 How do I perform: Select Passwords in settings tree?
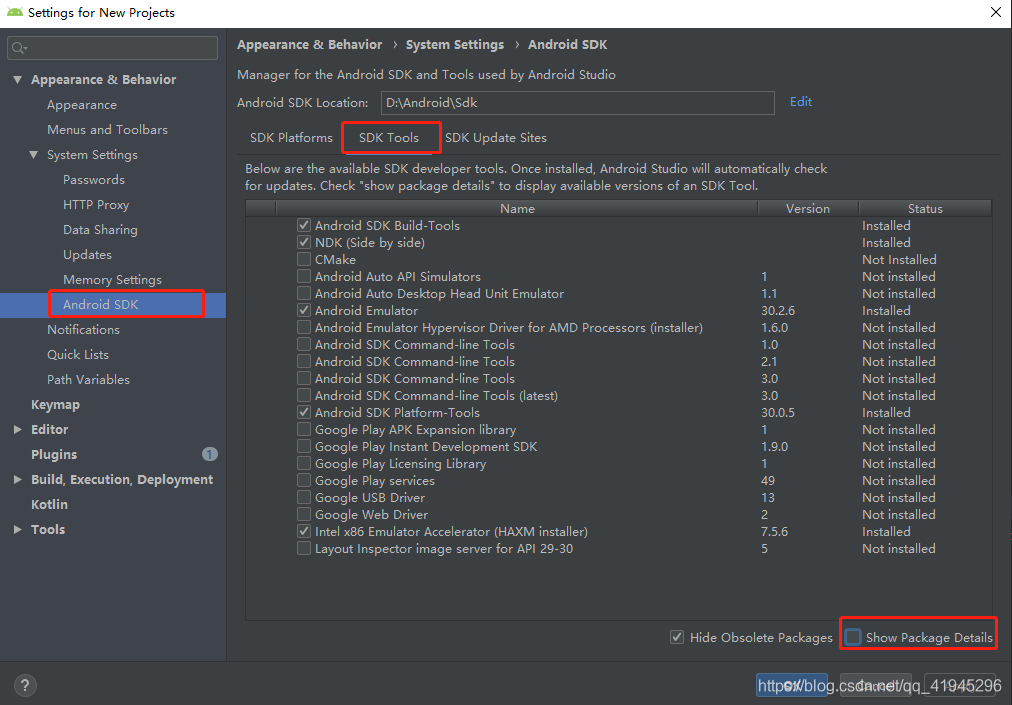[94, 179]
